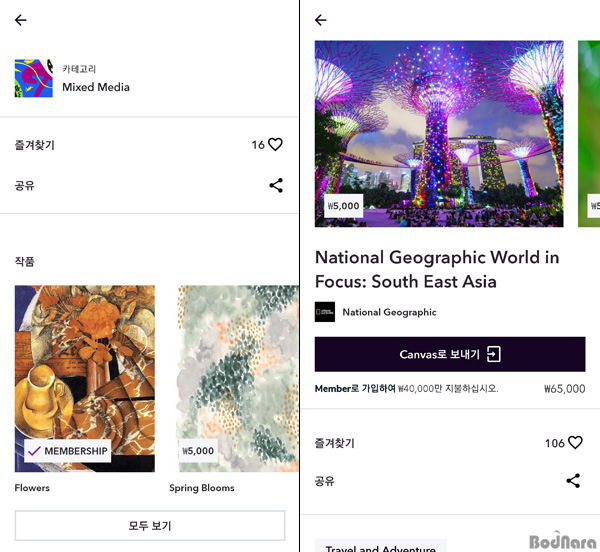This screenshot has width=600, height=552.
Task: Select the ₩65,000 collection price
Action: click(564, 389)
